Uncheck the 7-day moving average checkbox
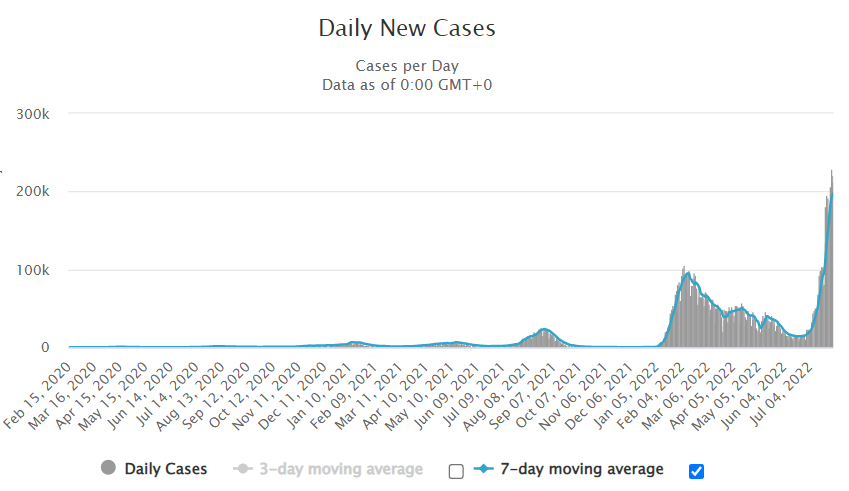Screen dimensions: 849x491 pos(696,471)
